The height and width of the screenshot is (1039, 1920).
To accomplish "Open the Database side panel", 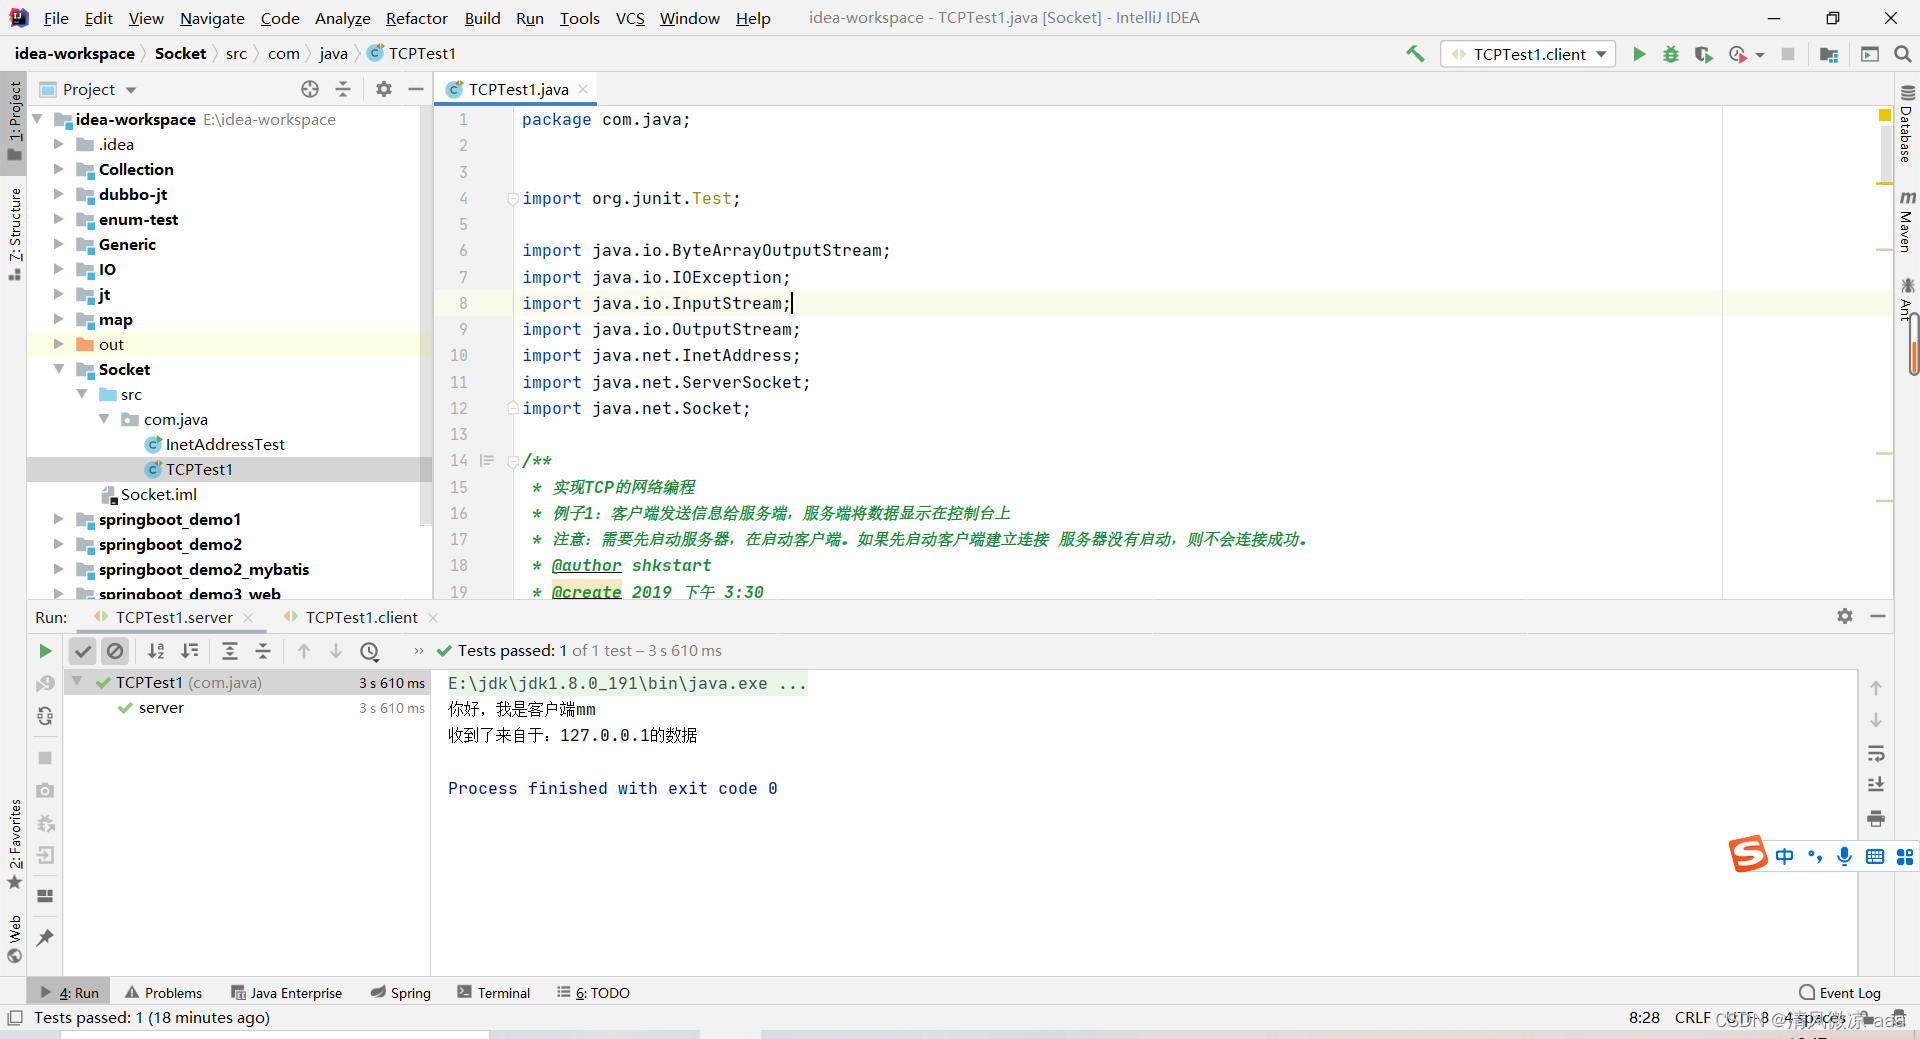I will 1907,124.
